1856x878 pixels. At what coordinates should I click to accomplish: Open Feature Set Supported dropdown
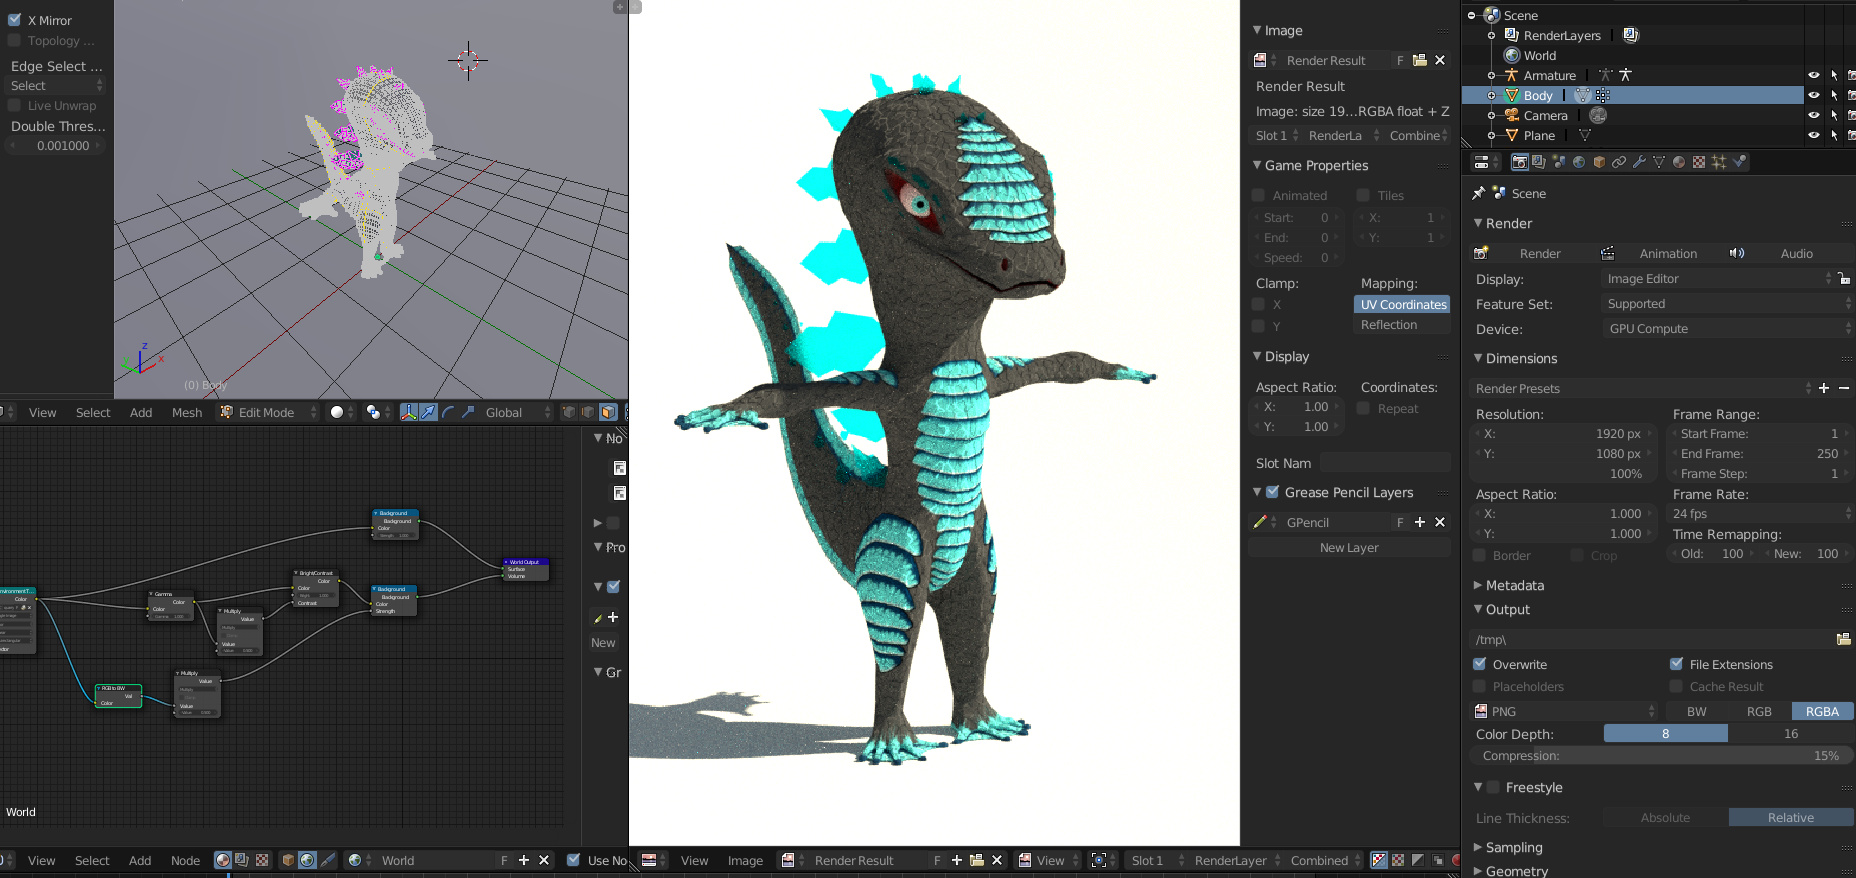coord(1726,304)
